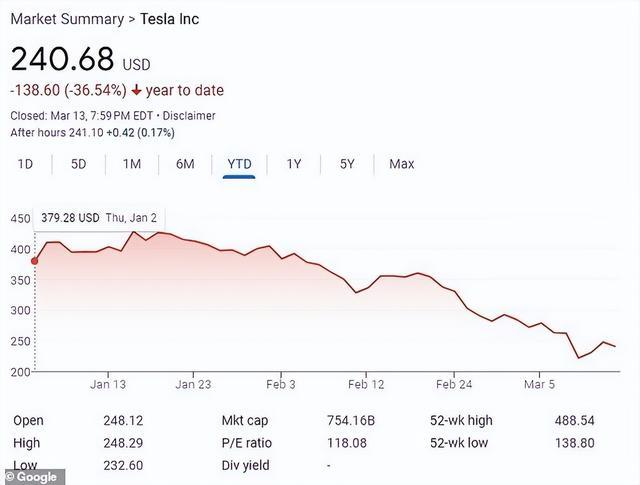Go to the Market Summary breadcrumb
Viewport: 640px width, 485px height.
(67, 19)
